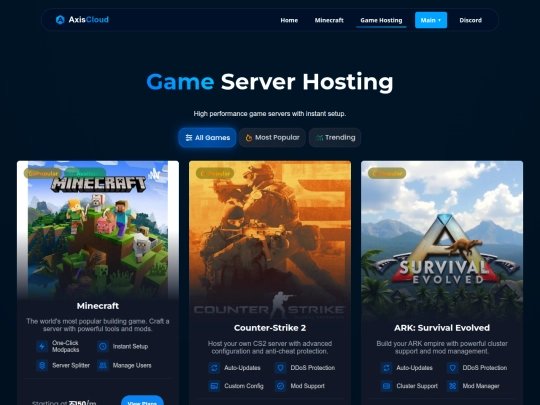Click the sliders icon in All Games

[x=189, y=138]
